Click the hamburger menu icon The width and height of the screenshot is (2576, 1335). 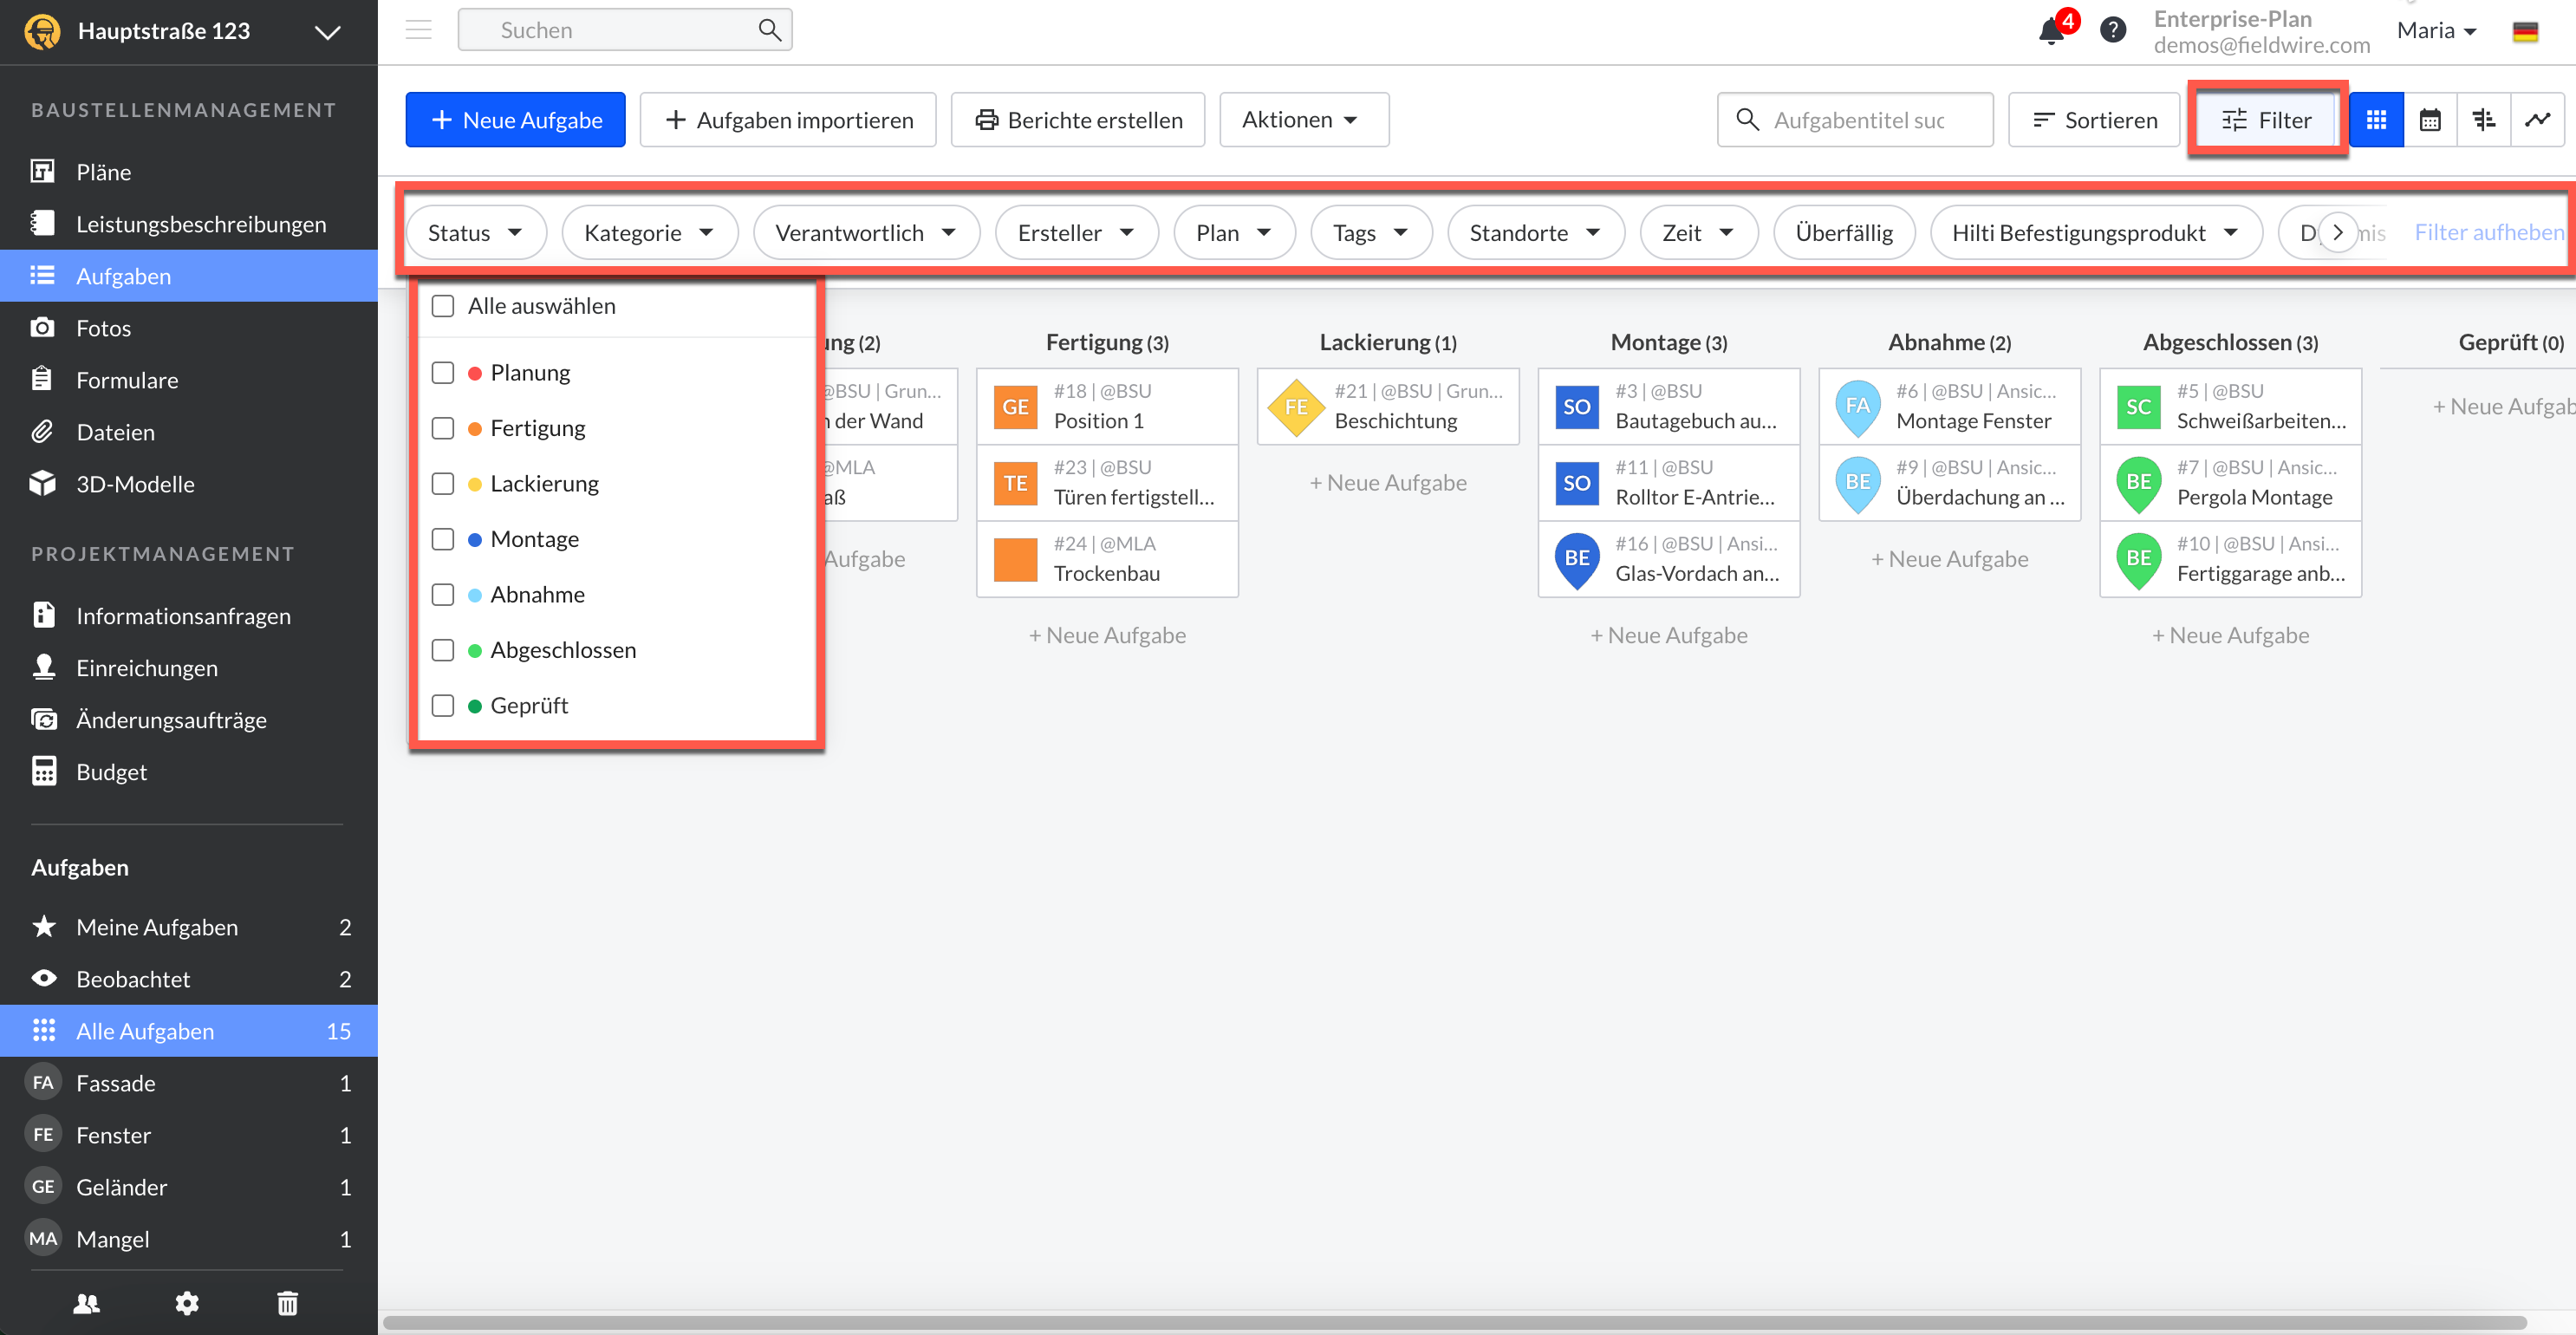pos(418,30)
